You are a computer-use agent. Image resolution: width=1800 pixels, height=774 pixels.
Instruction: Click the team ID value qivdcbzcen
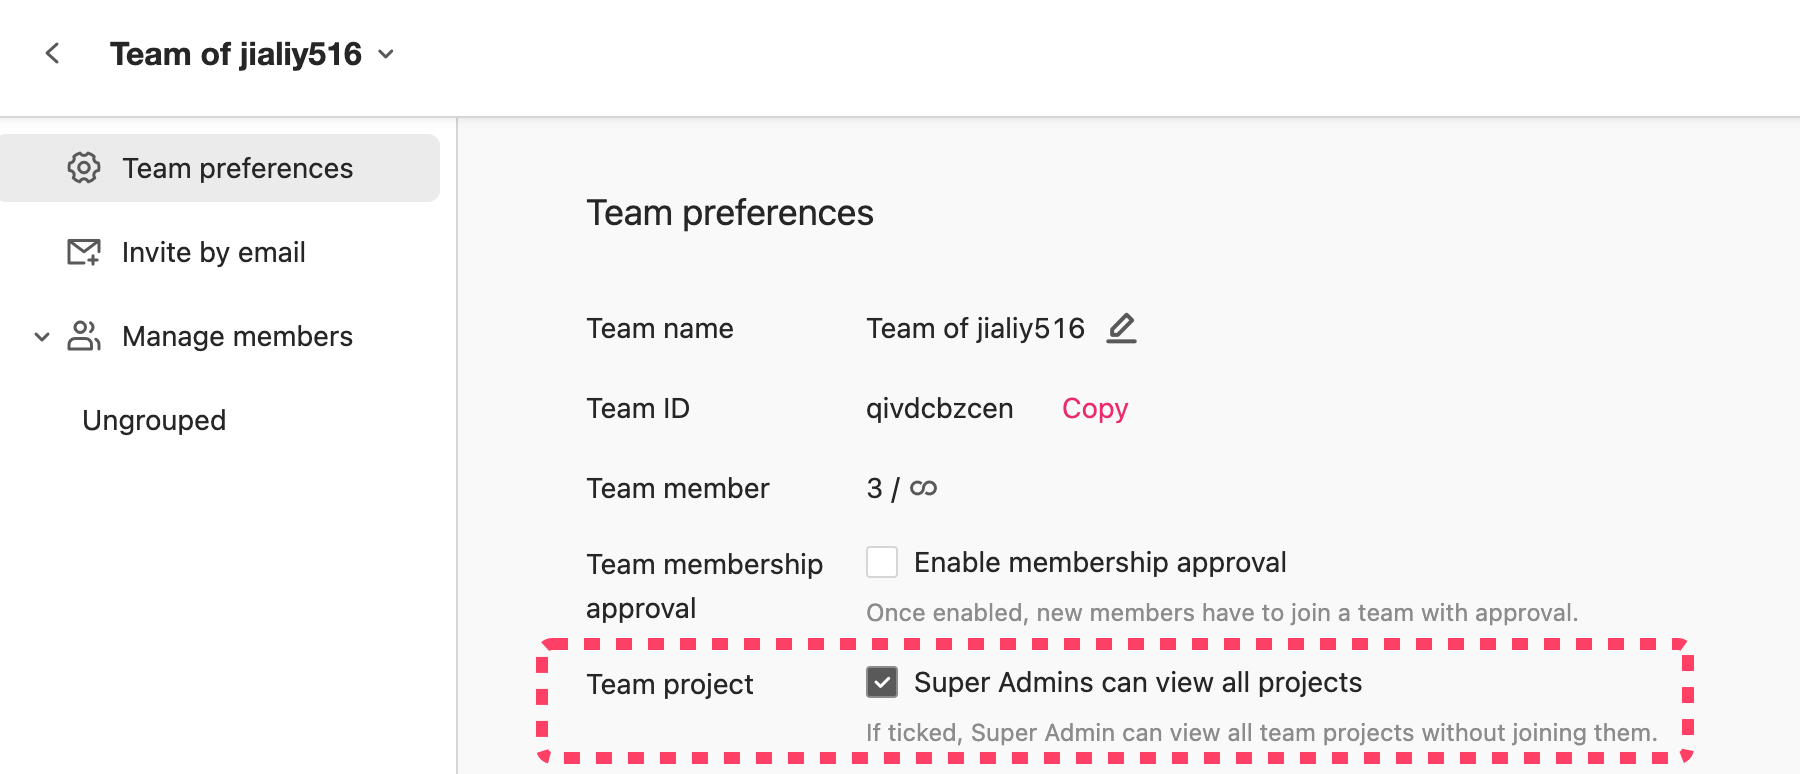pos(940,408)
